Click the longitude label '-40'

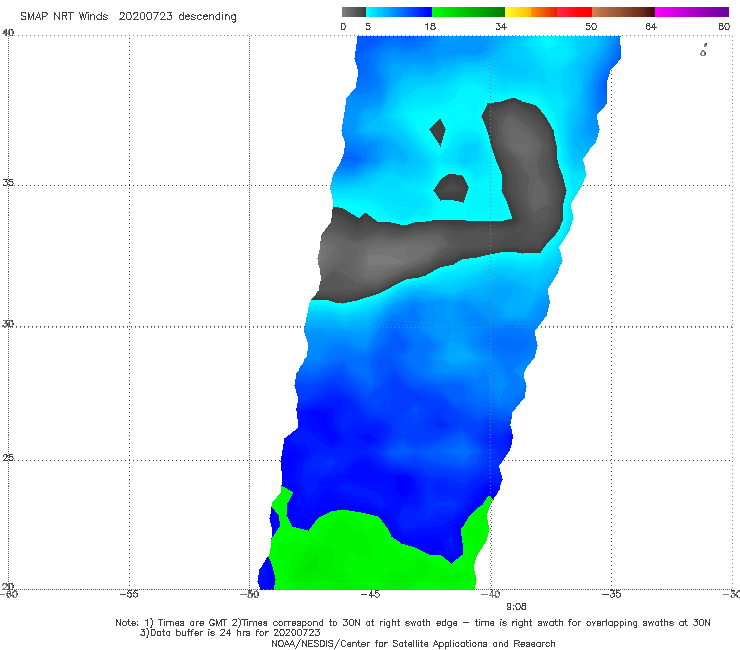point(491,594)
